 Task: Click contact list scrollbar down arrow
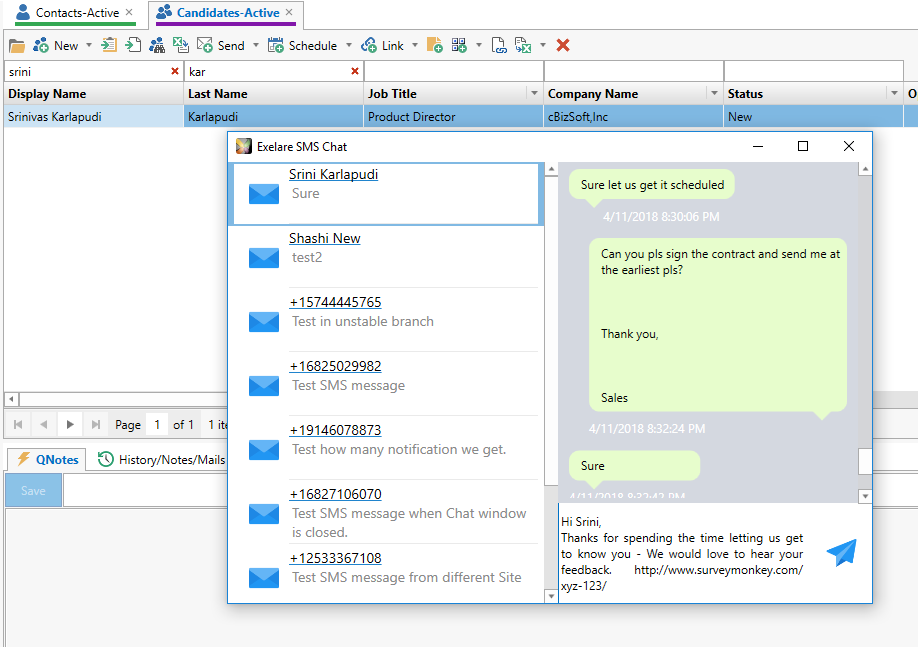(x=551, y=596)
